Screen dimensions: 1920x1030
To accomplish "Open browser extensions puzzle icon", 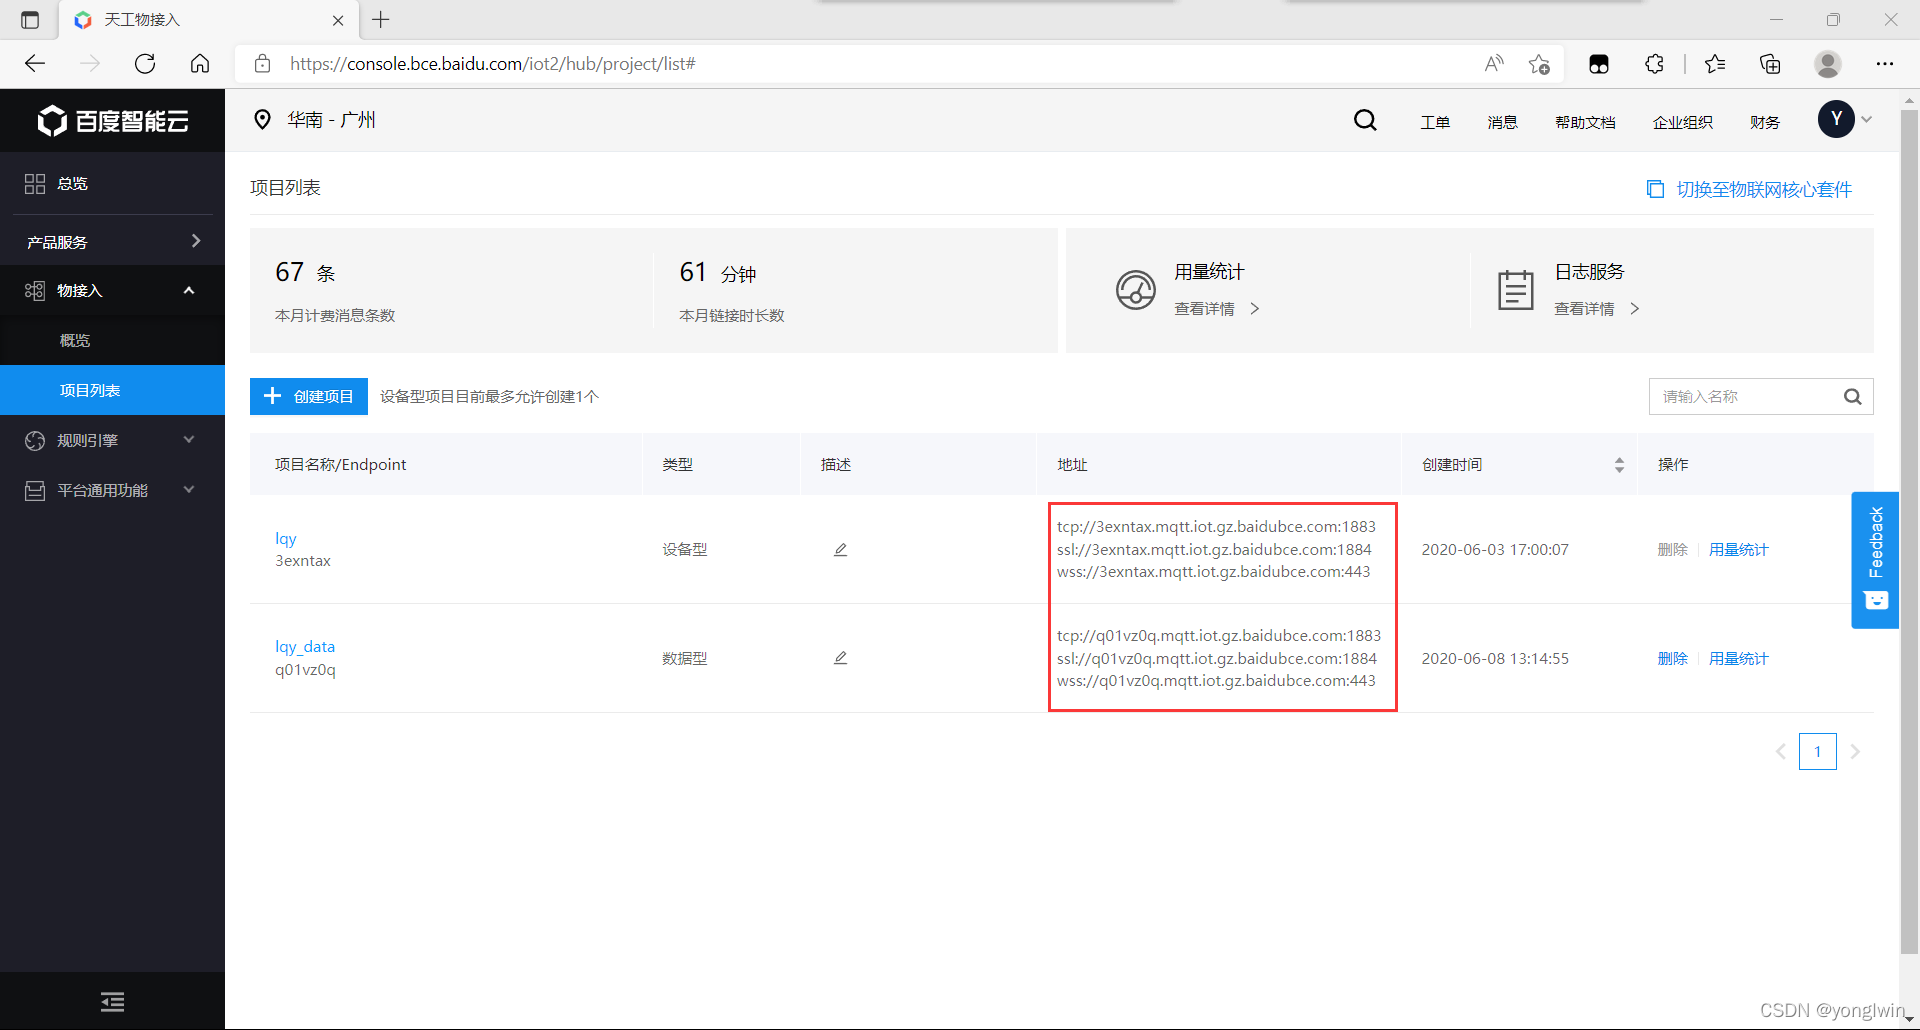I will coord(1654,64).
